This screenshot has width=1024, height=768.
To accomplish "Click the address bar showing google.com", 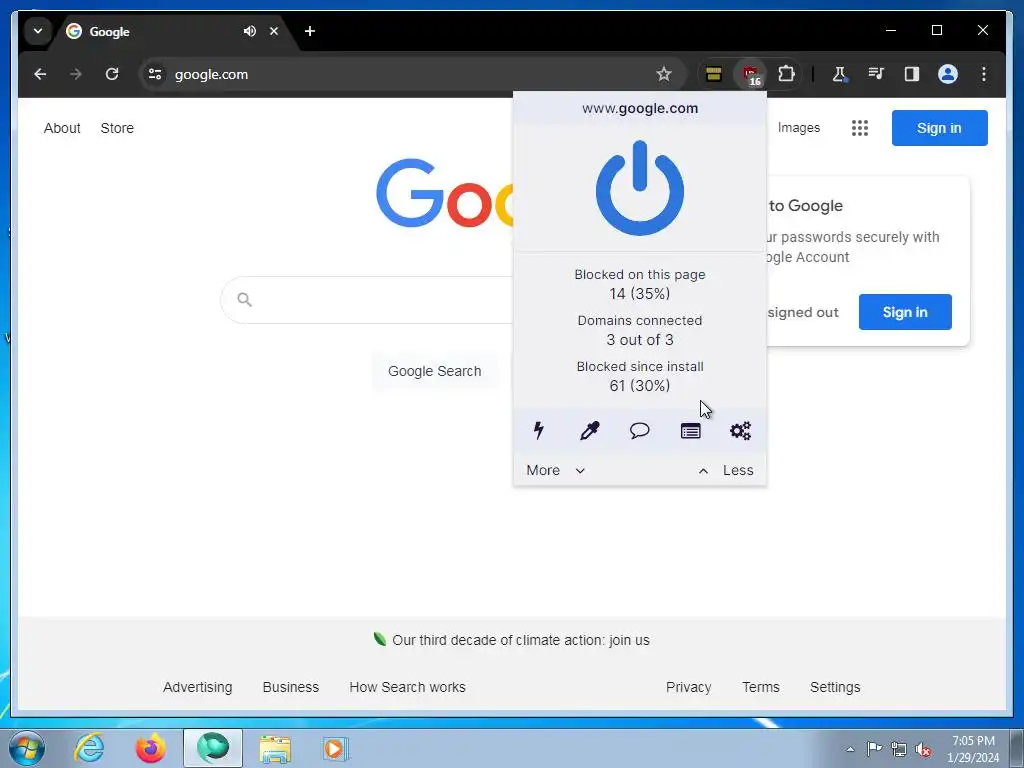I will tap(411, 74).
